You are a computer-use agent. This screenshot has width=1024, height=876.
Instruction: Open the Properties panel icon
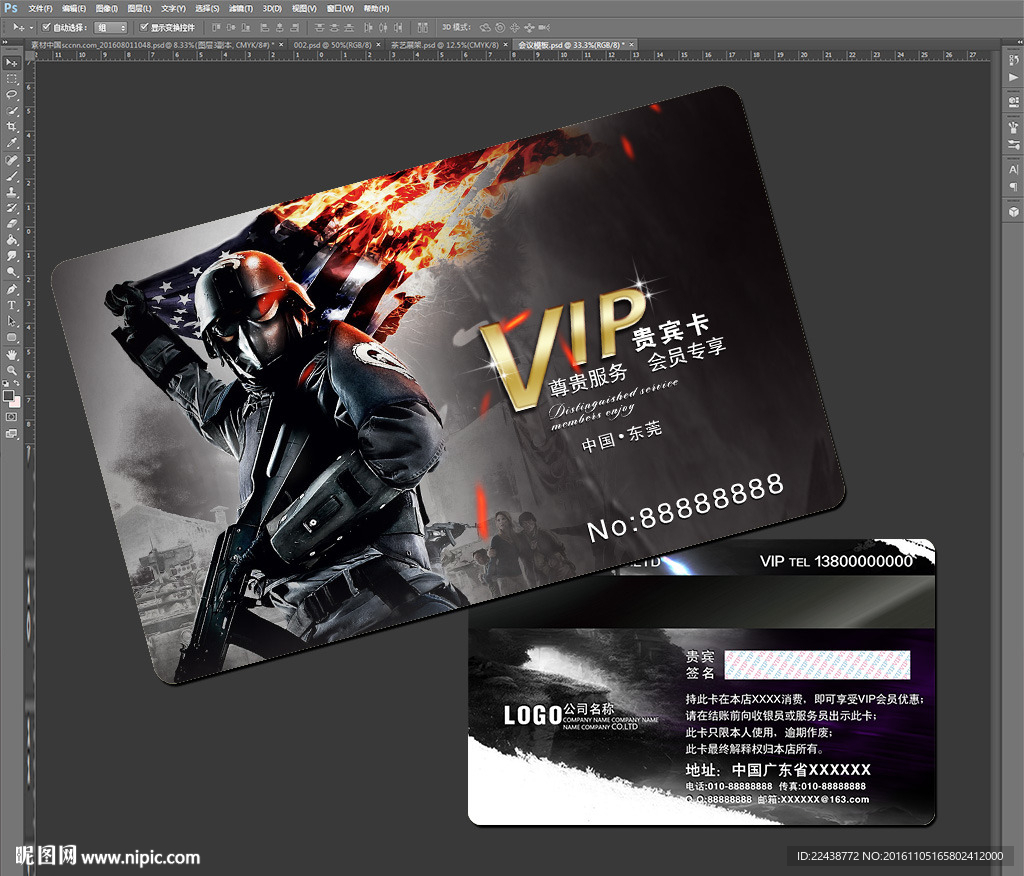coord(1013,101)
